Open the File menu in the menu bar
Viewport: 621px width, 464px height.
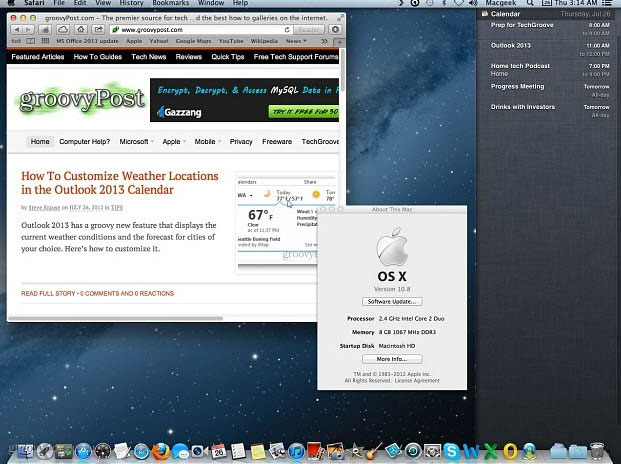click(x=59, y=3)
